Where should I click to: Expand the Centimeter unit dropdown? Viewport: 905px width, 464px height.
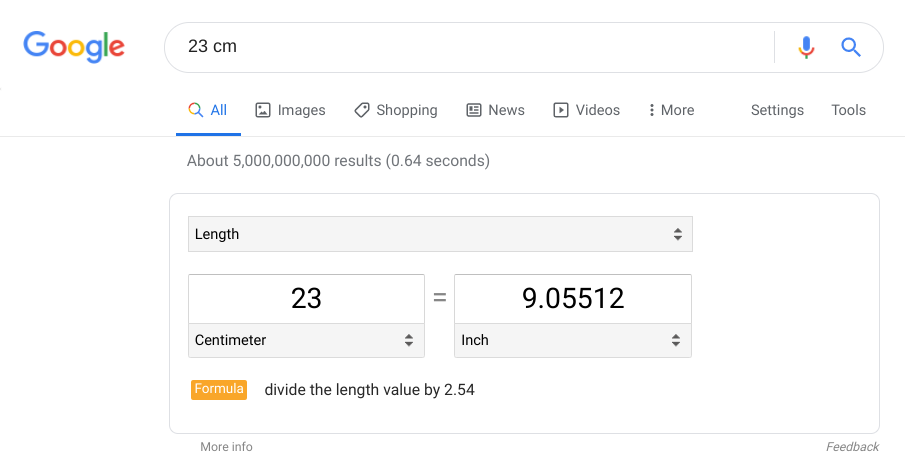pos(306,340)
